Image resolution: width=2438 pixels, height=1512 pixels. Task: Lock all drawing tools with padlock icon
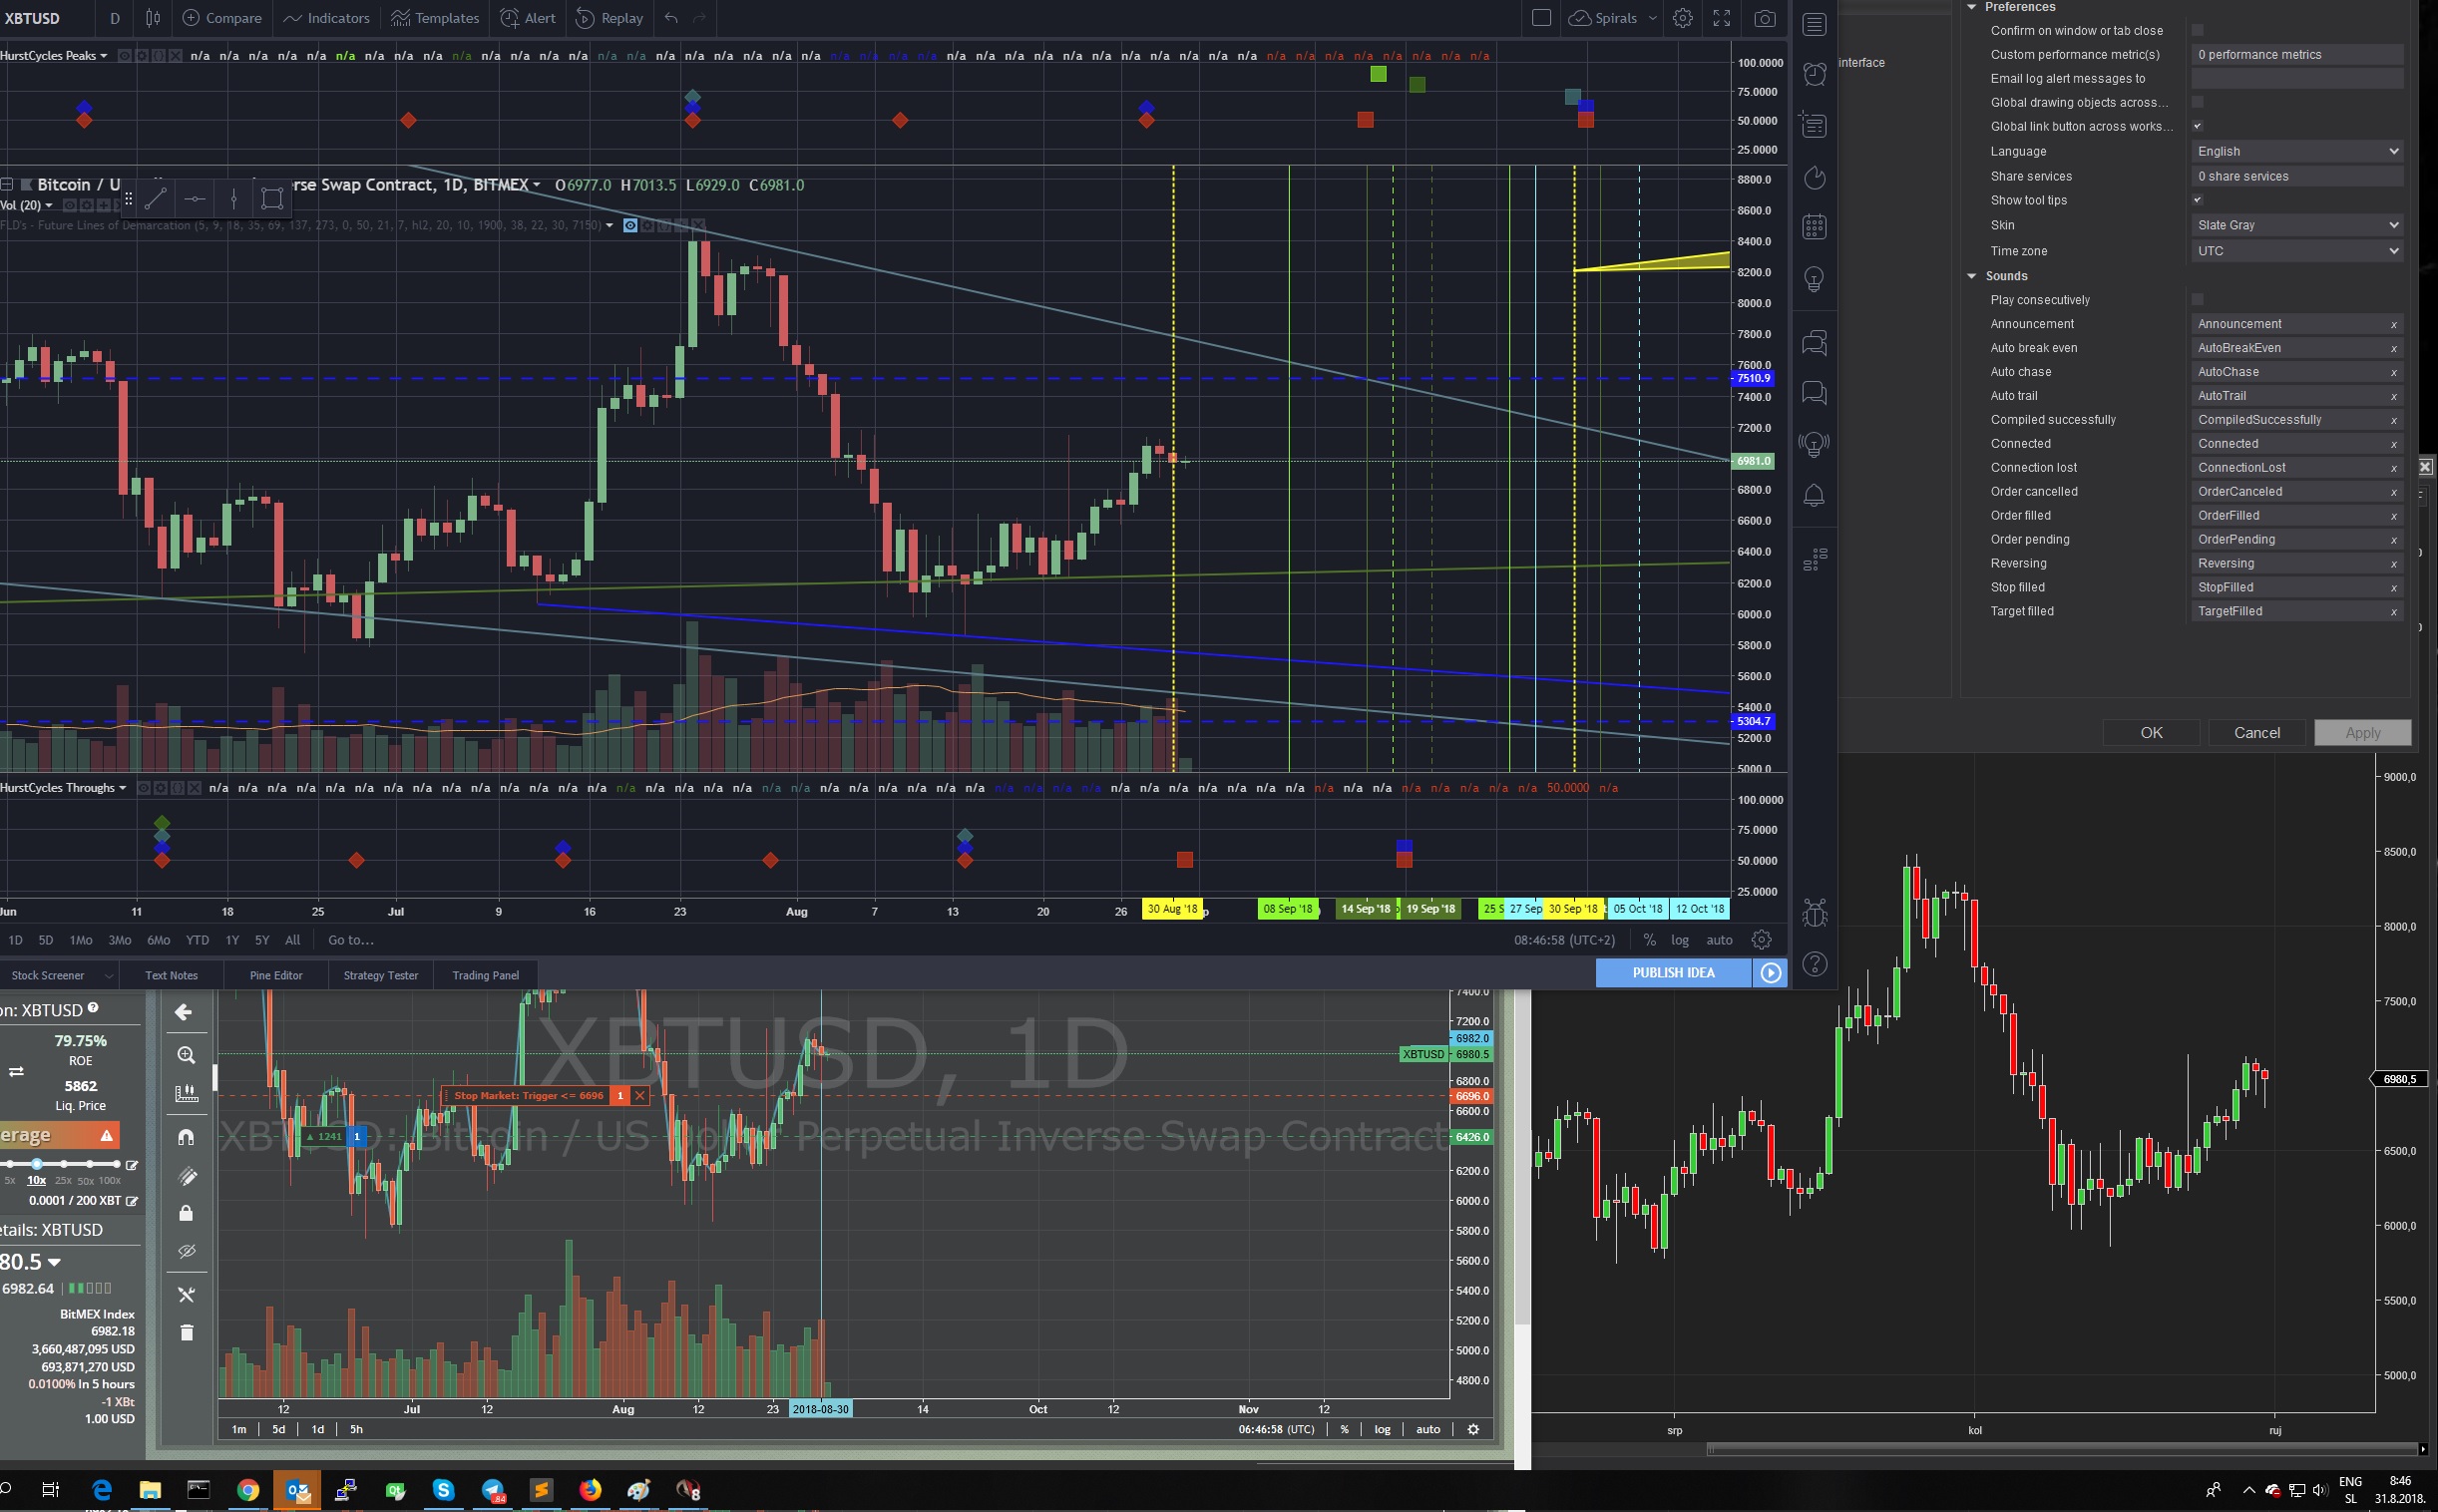(186, 1213)
